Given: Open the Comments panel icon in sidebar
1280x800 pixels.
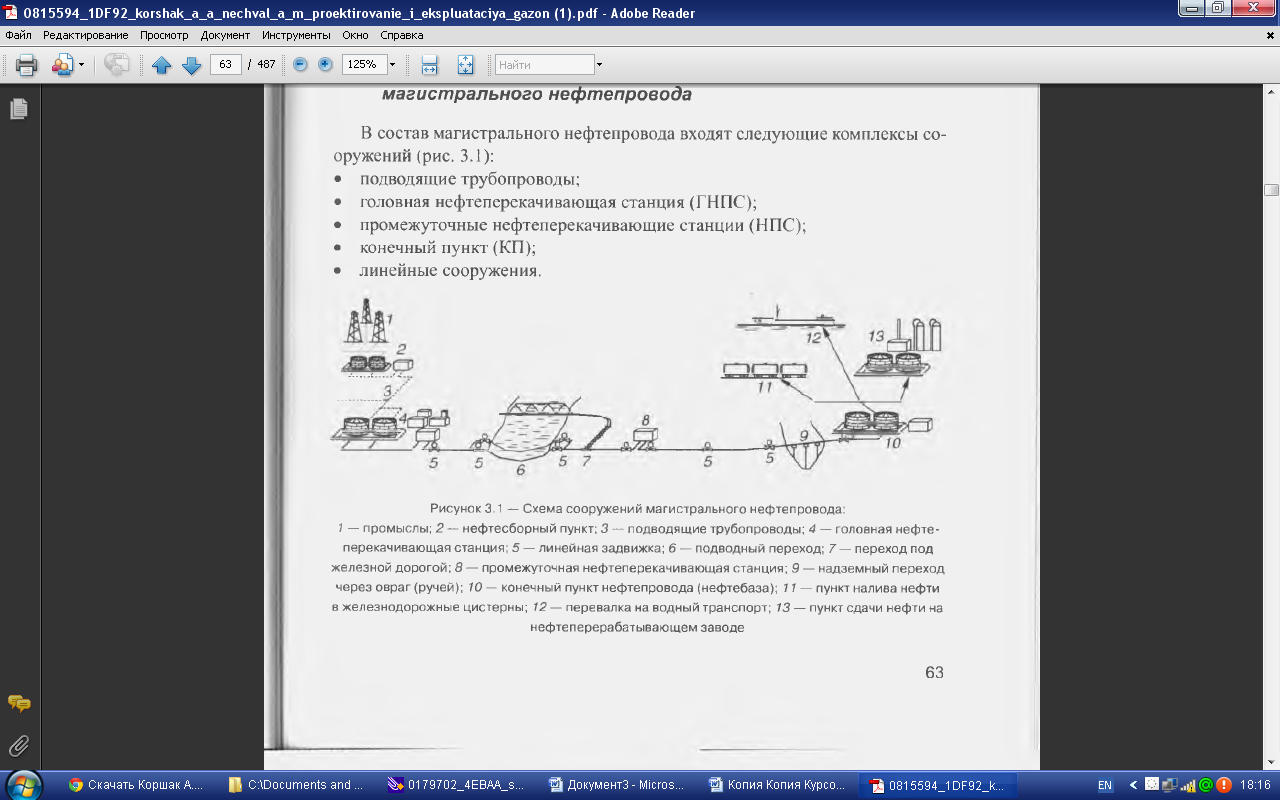Looking at the screenshot, I should (18, 704).
